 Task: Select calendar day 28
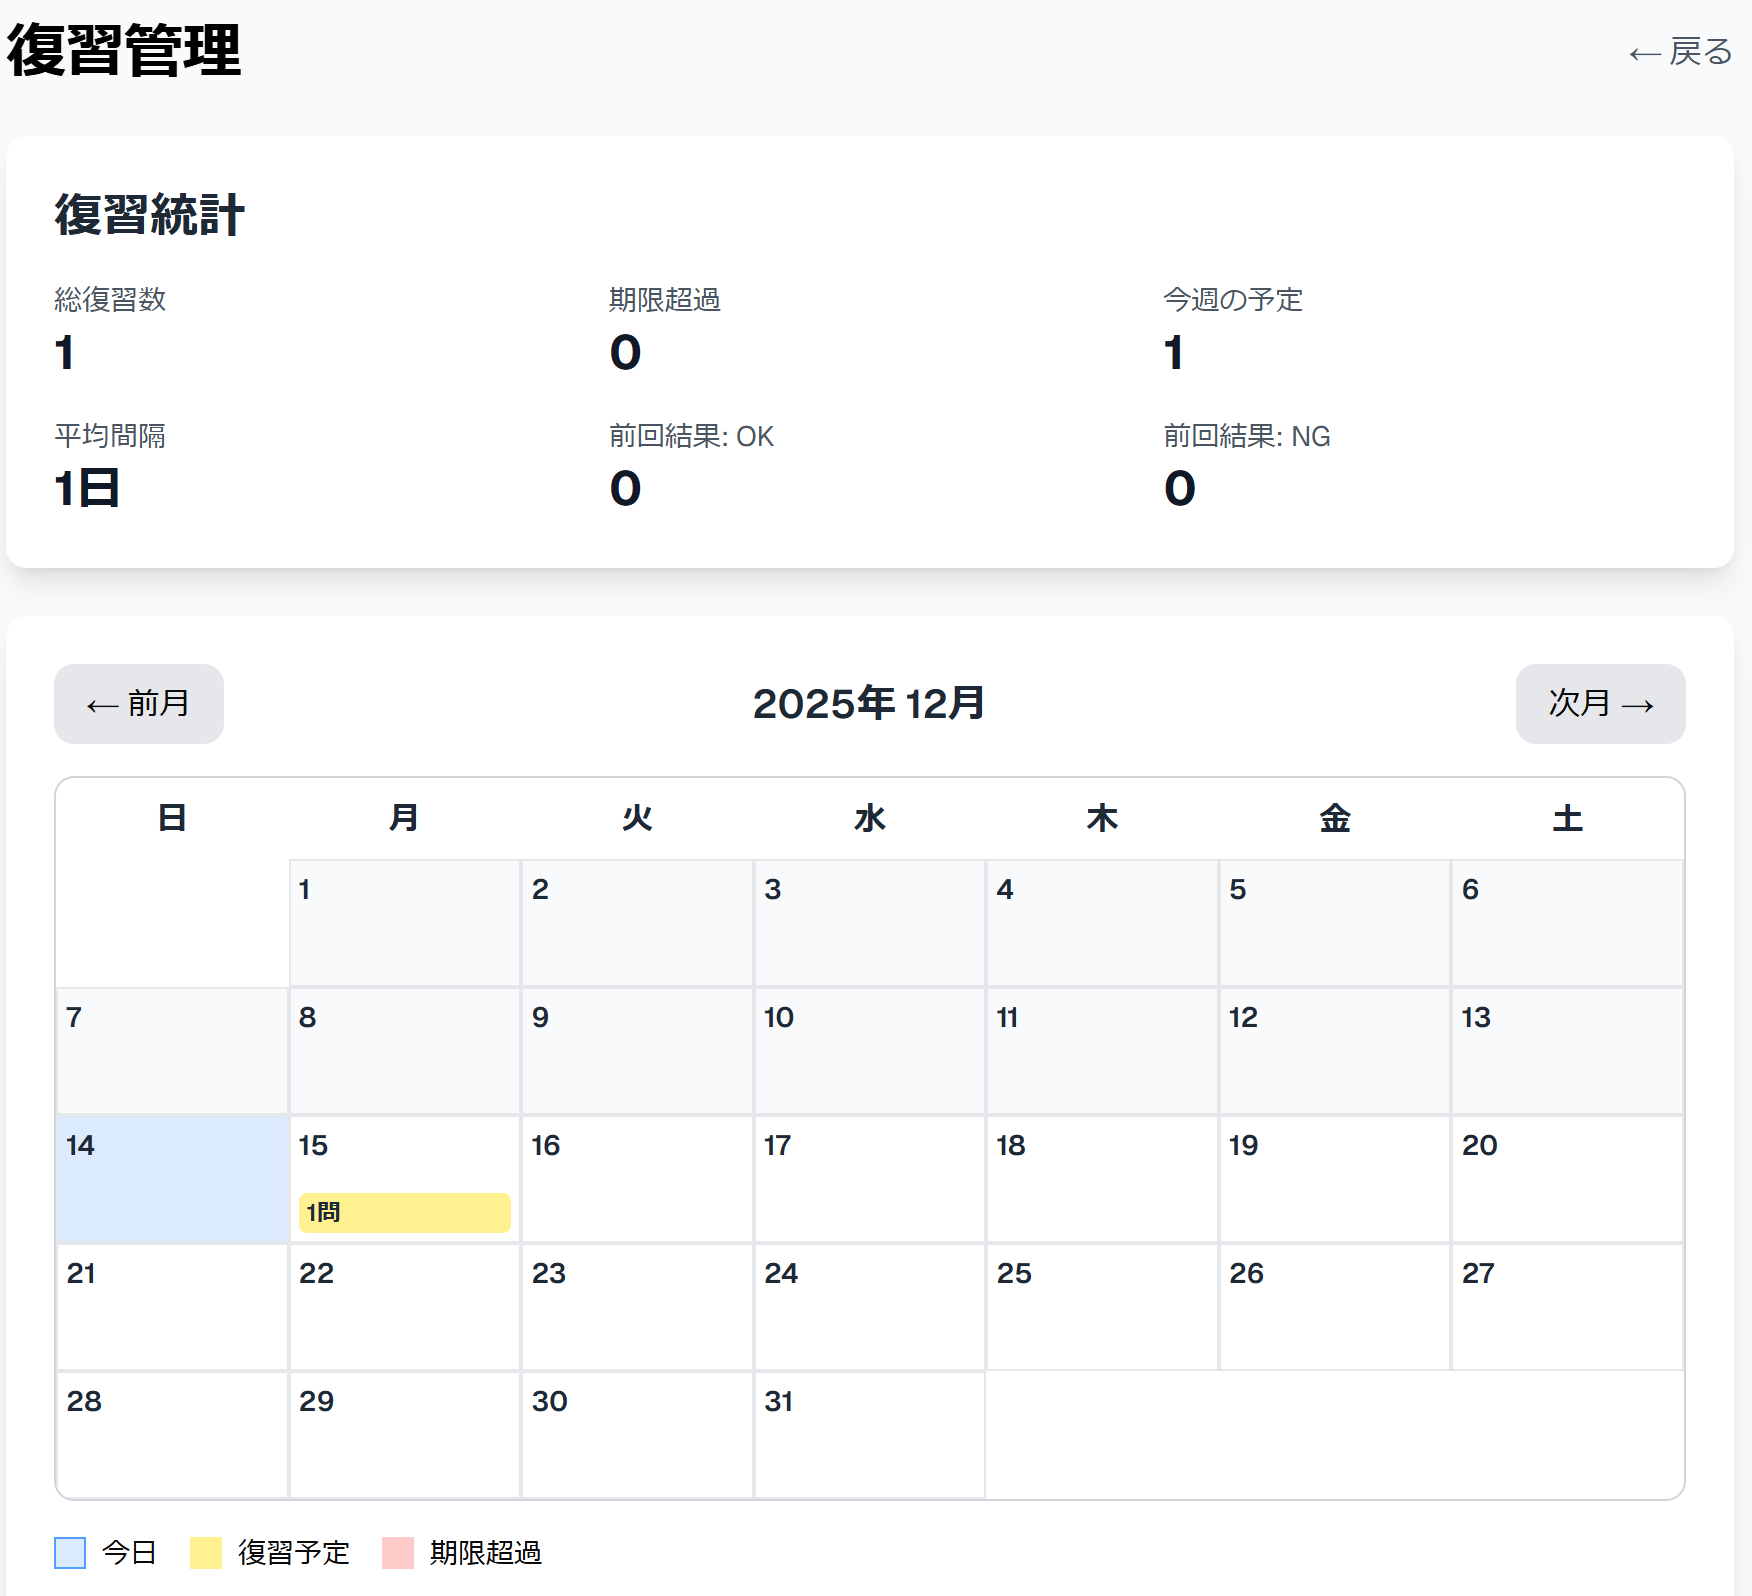[x=173, y=1435]
